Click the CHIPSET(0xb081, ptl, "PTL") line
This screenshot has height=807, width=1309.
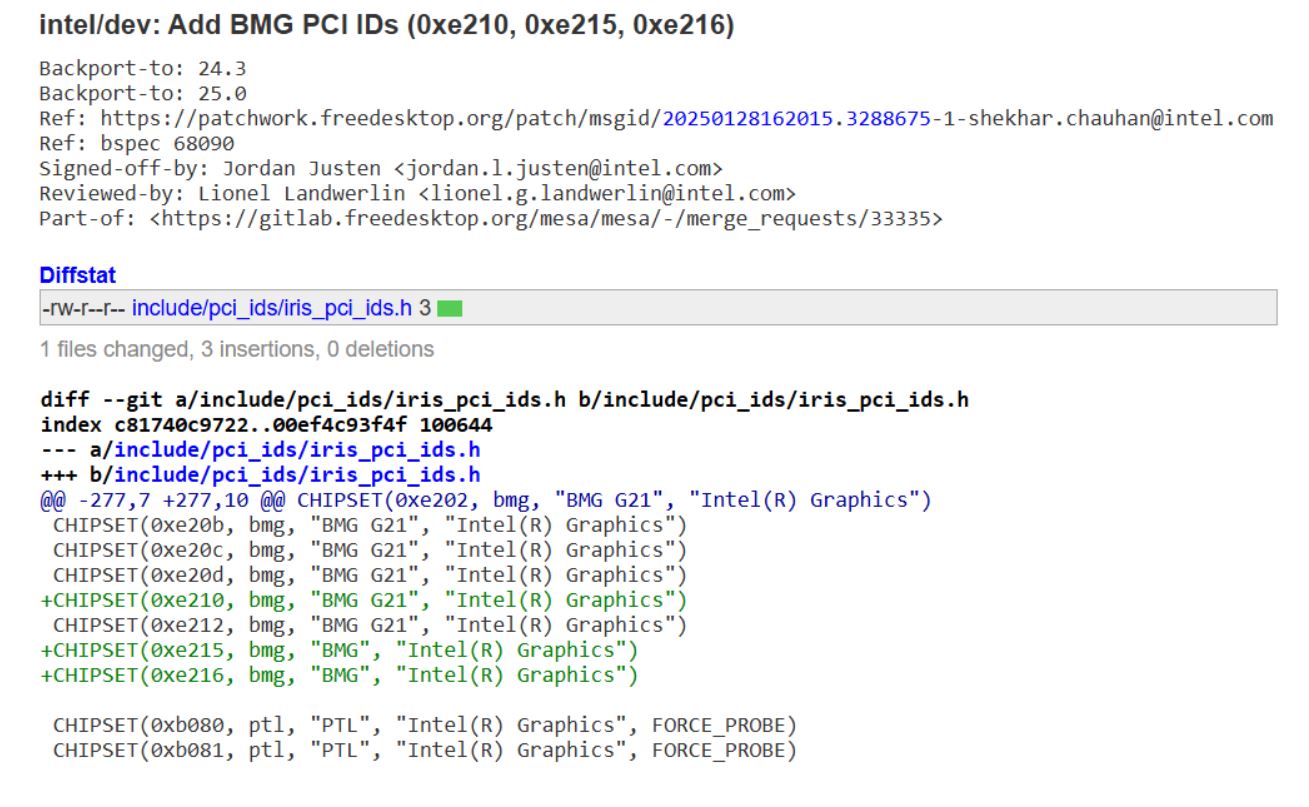425,750
